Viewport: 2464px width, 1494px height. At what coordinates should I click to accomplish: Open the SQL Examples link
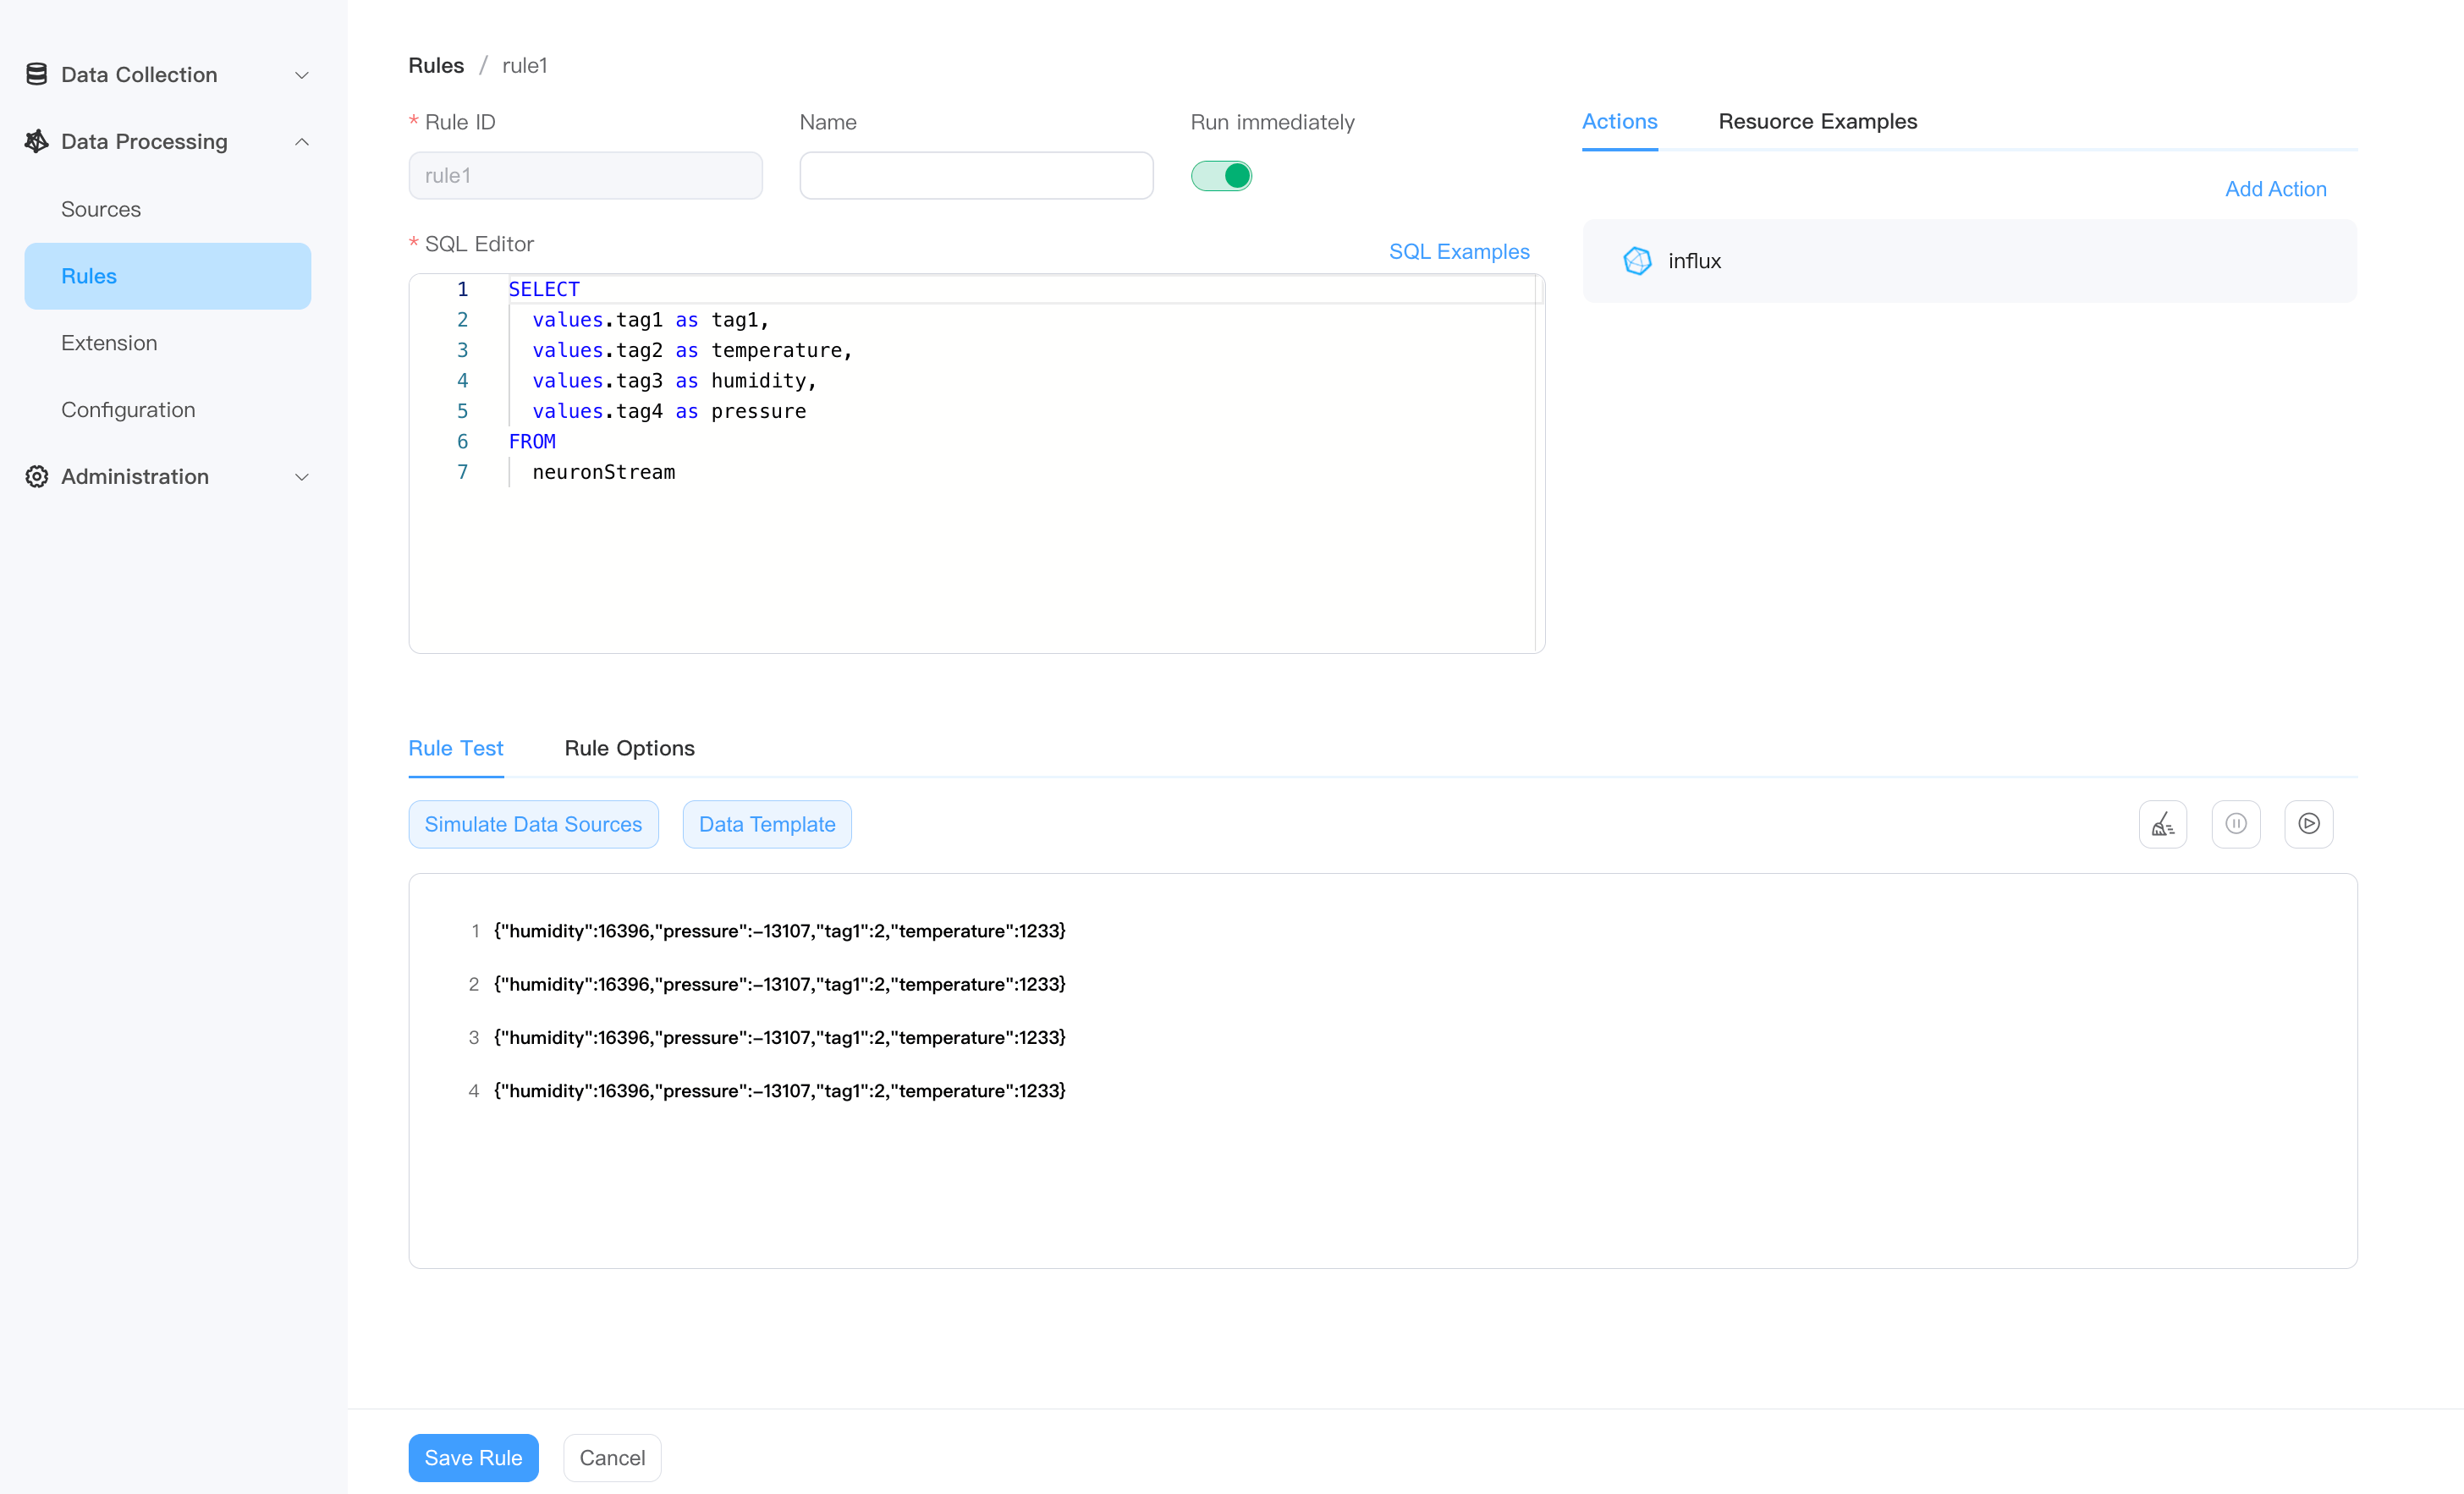point(1458,251)
